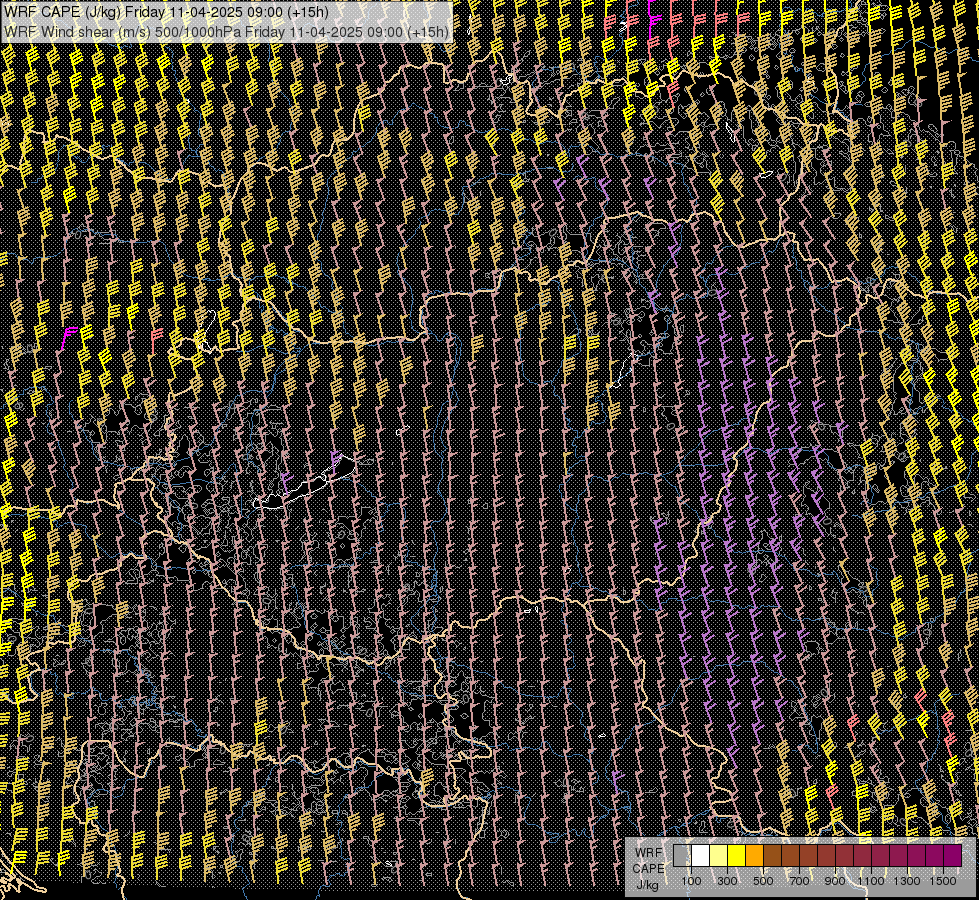
Task: Click the 1100 legend value
Action: tap(871, 881)
